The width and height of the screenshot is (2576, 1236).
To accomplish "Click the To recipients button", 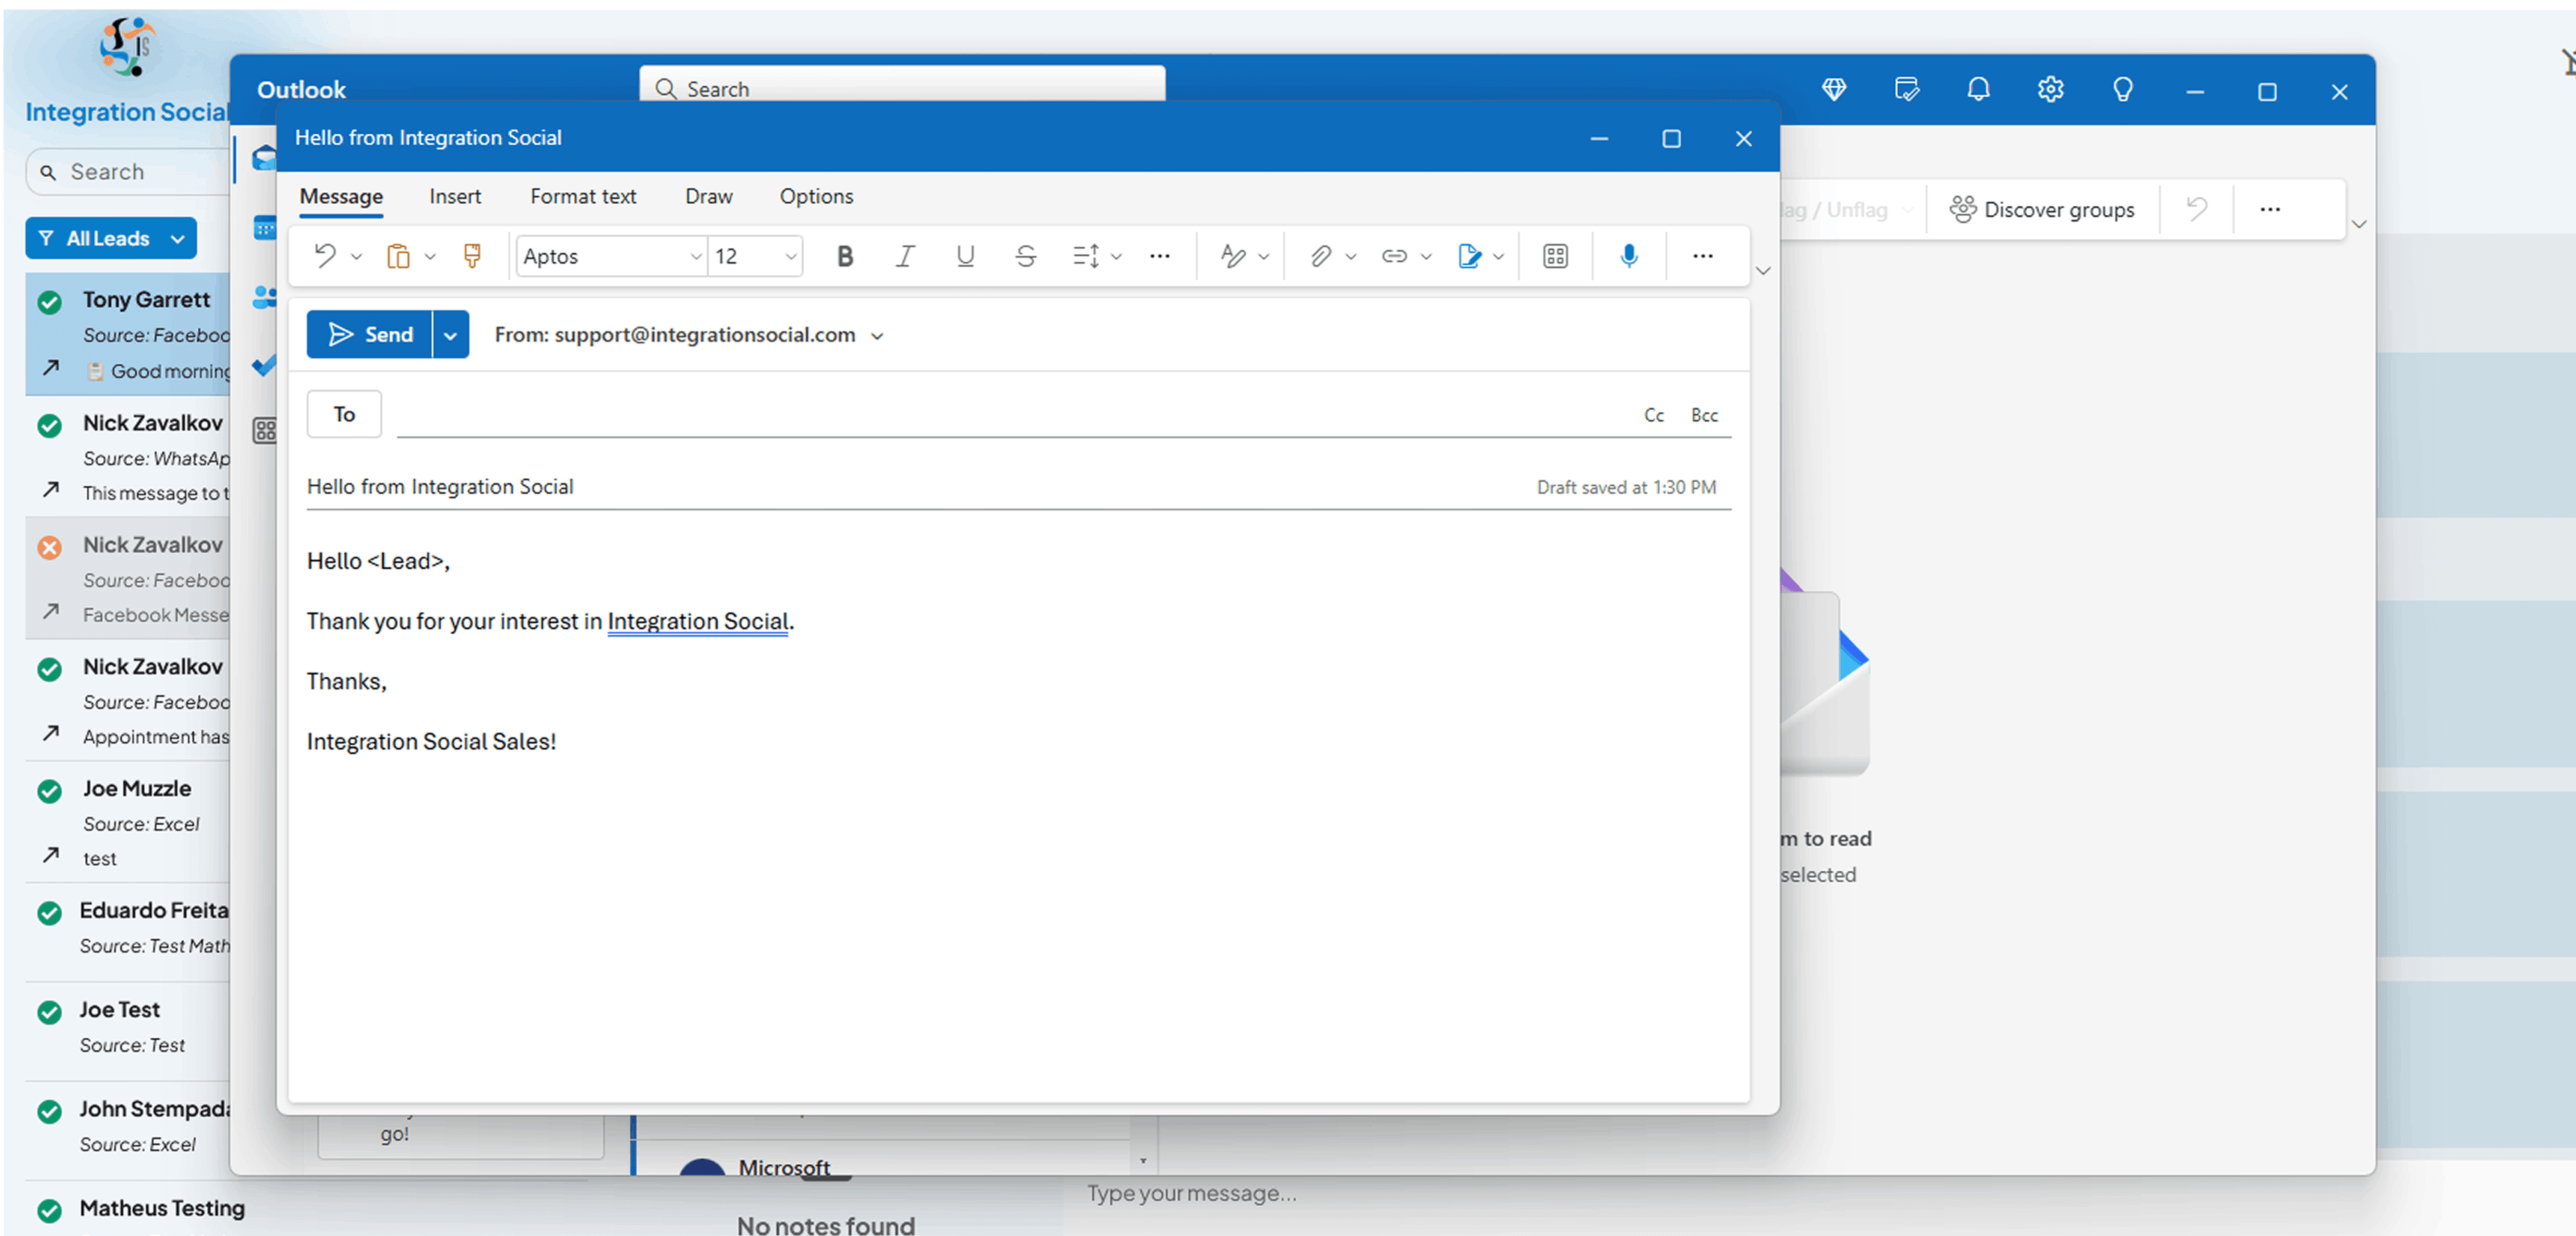I will (344, 414).
